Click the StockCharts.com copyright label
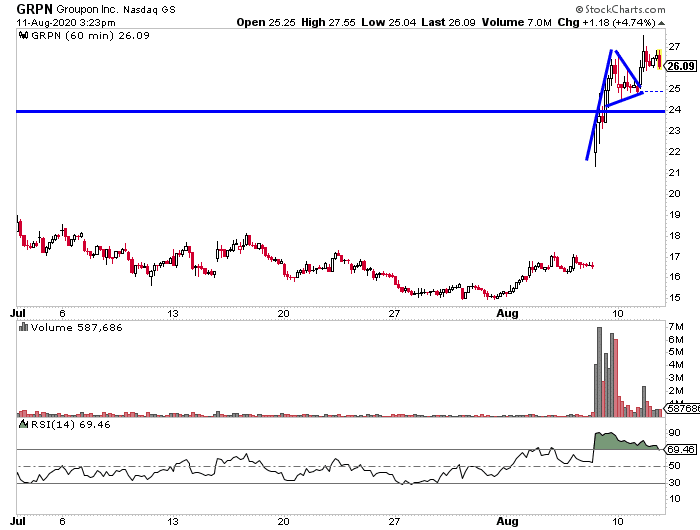Screen dimensions: 700x530 click(x=621, y=9)
